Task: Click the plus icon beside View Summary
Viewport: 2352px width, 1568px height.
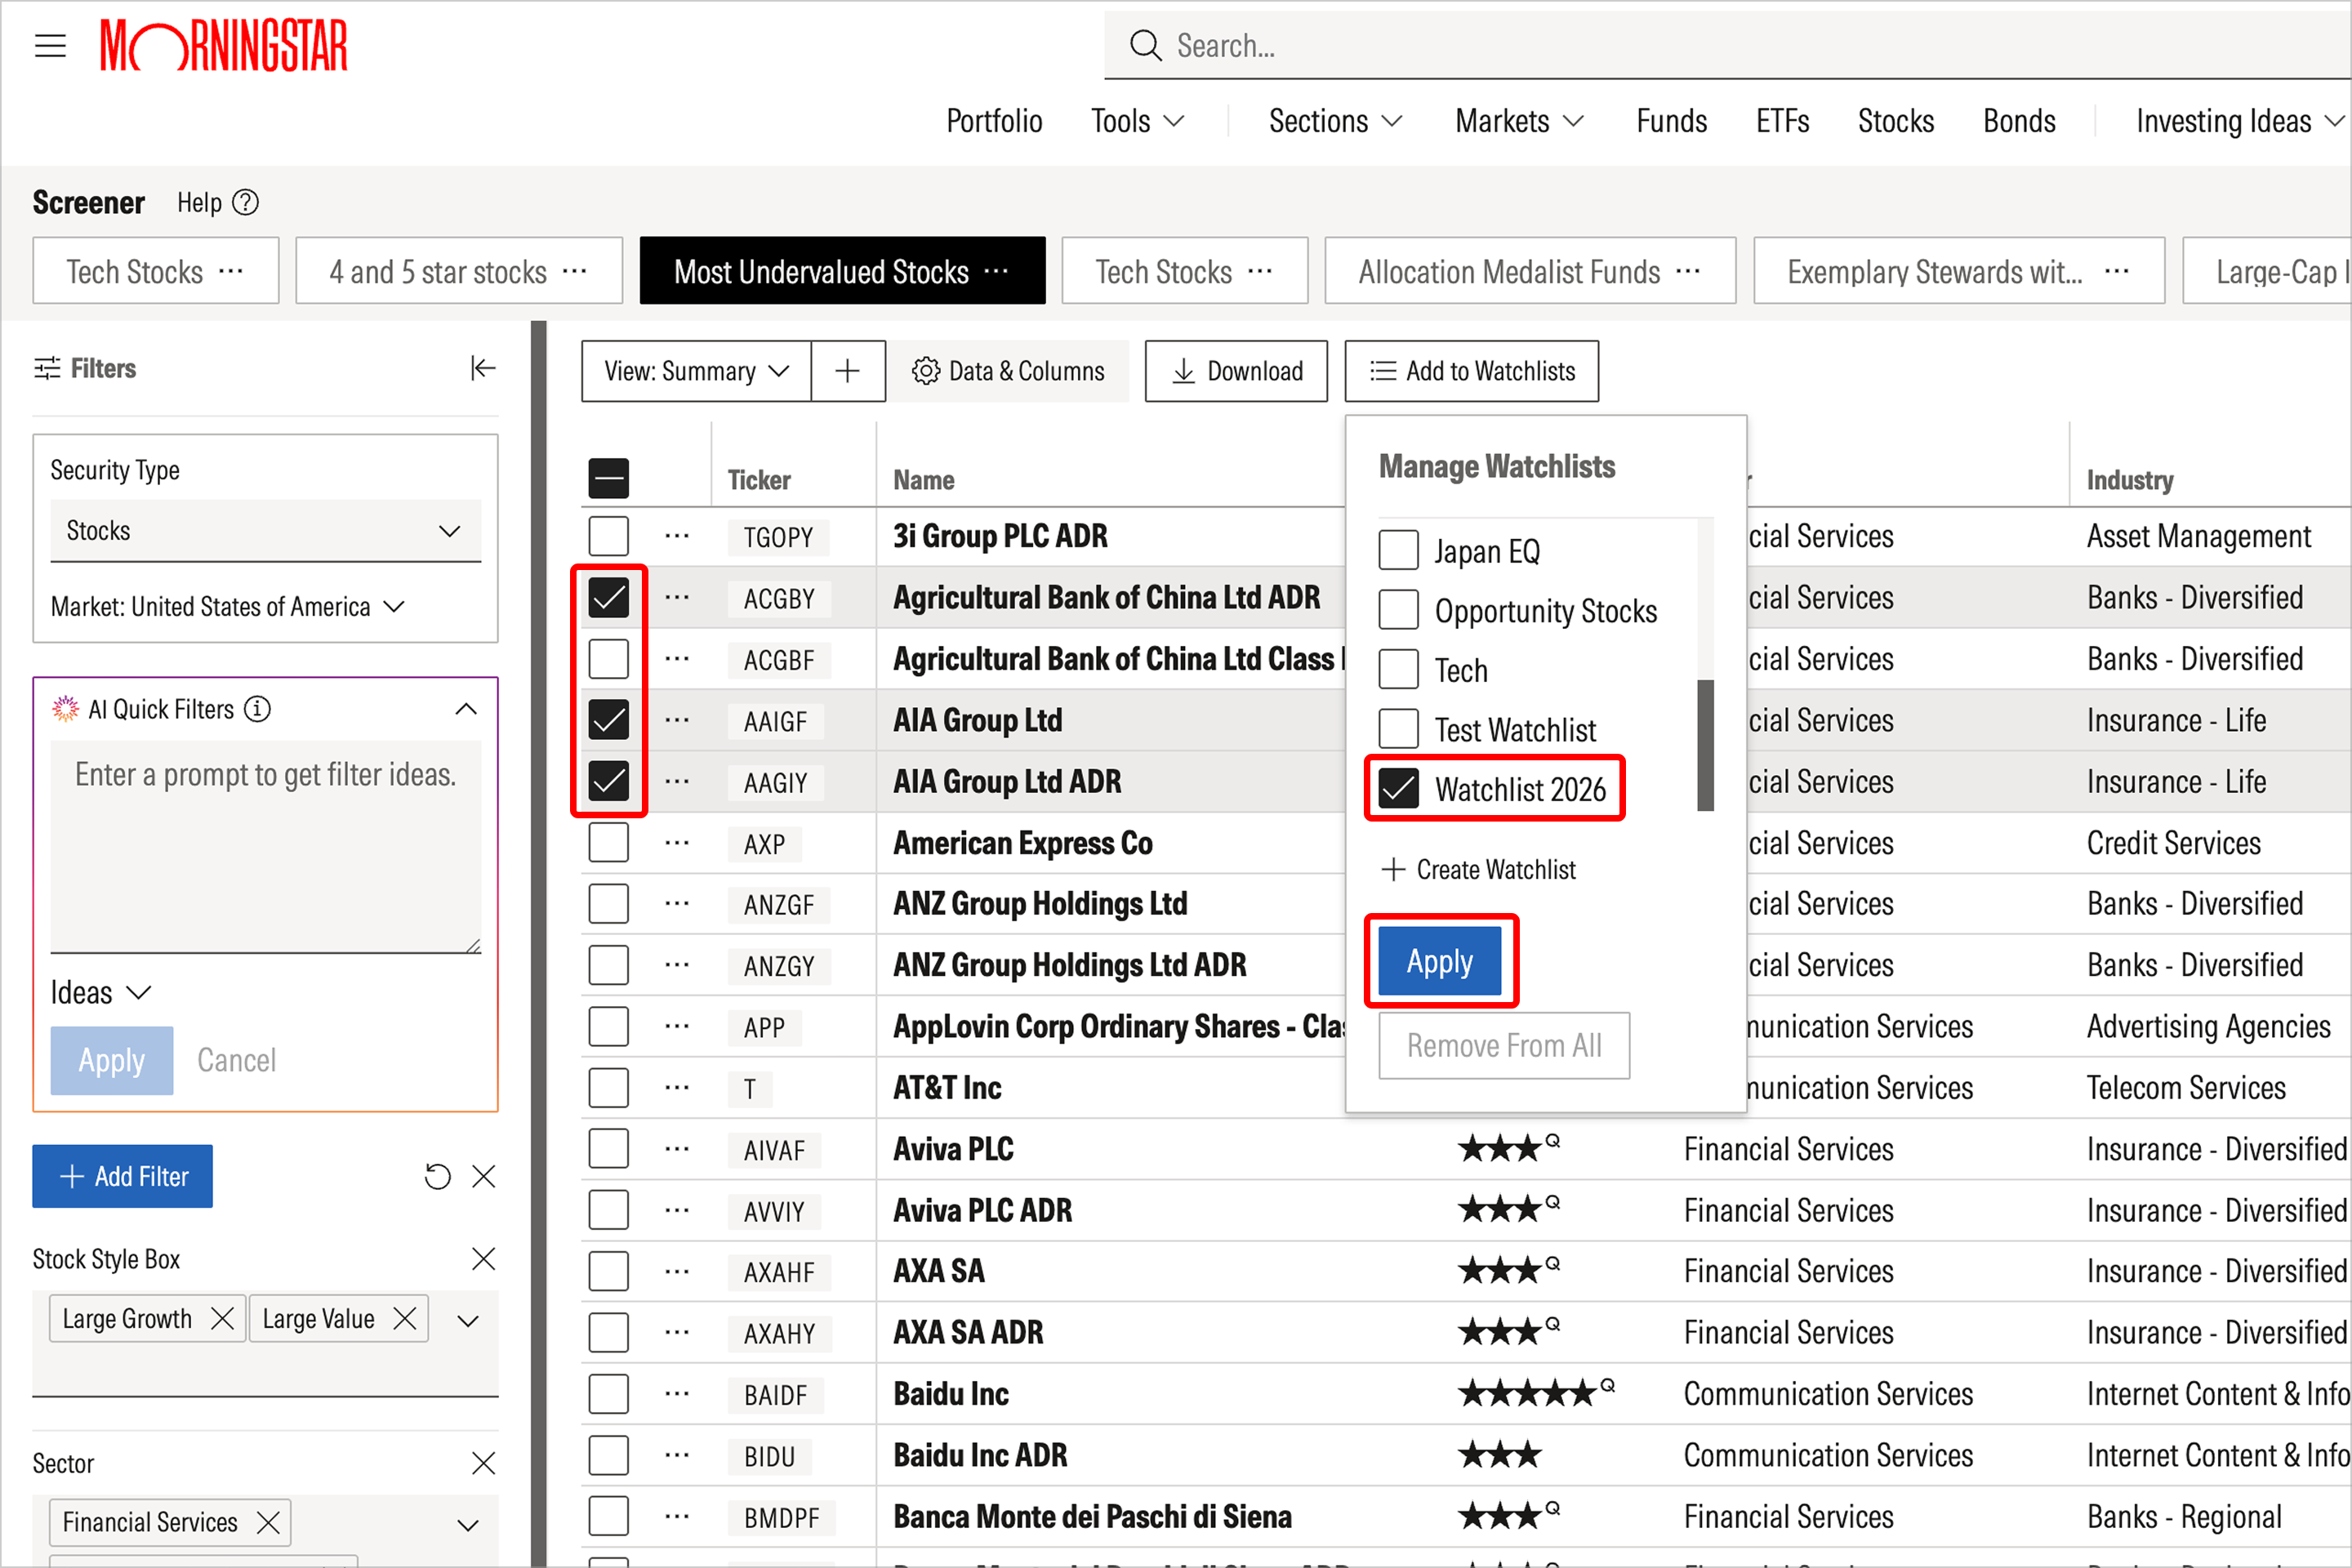Action: click(848, 371)
